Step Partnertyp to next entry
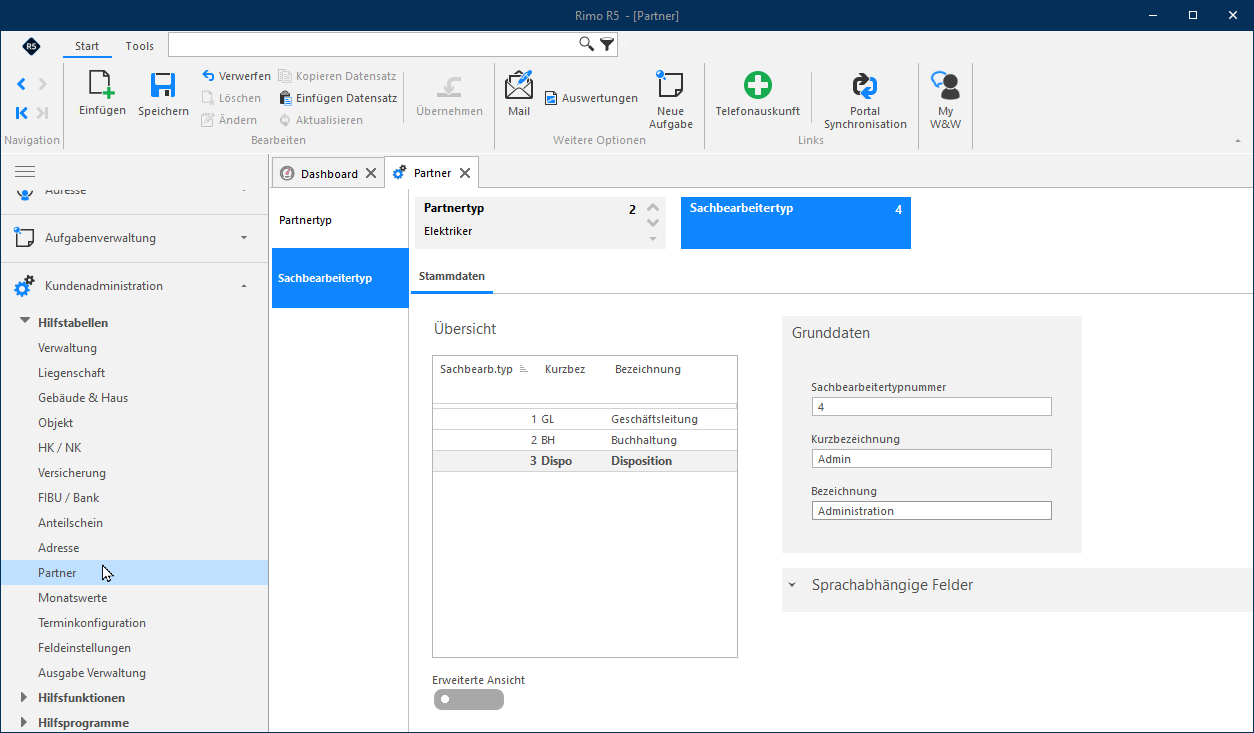The height and width of the screenshot is (733, 1254). point(653,223)
